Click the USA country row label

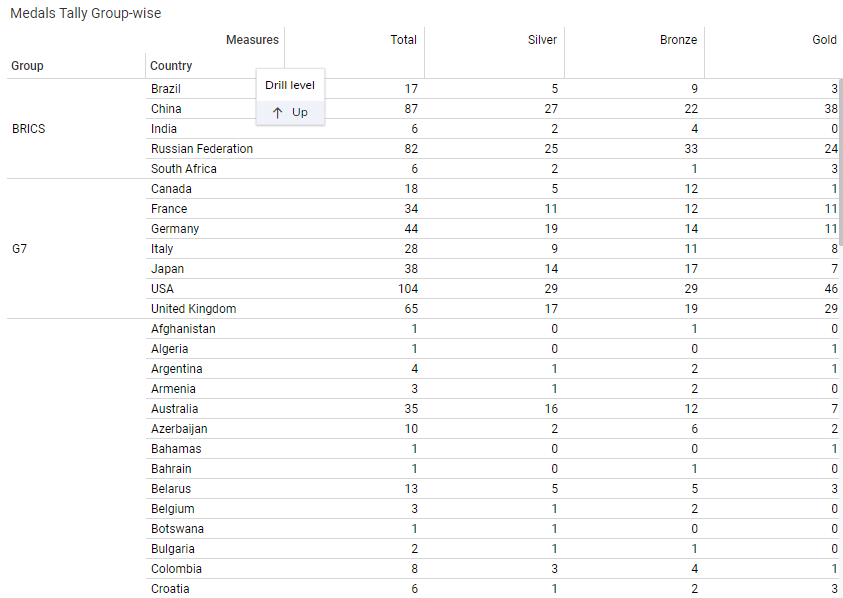tap(163, 289)
